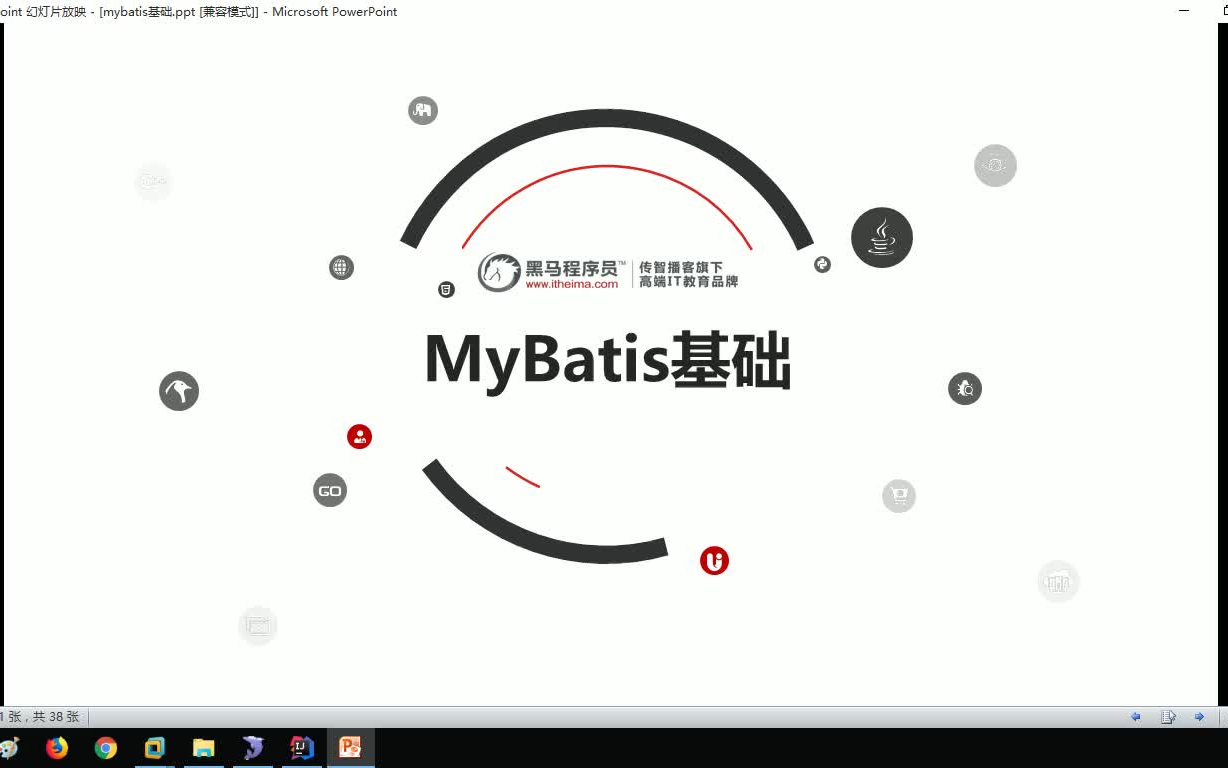Click the eye icon at the top right

994,165
